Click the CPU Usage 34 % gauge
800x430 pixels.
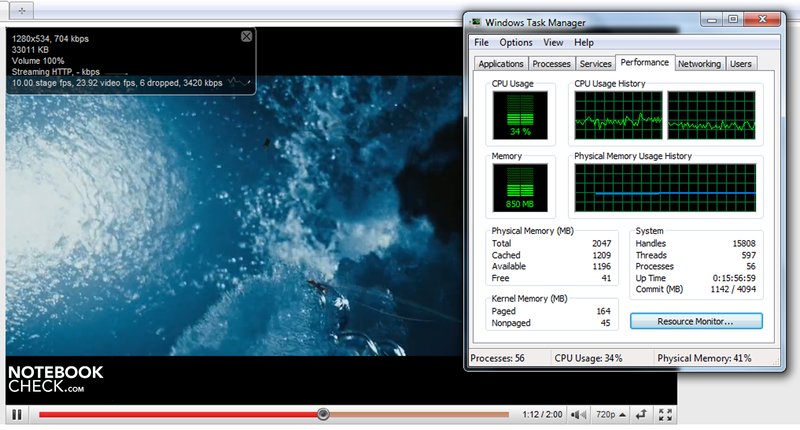point(520,115)
